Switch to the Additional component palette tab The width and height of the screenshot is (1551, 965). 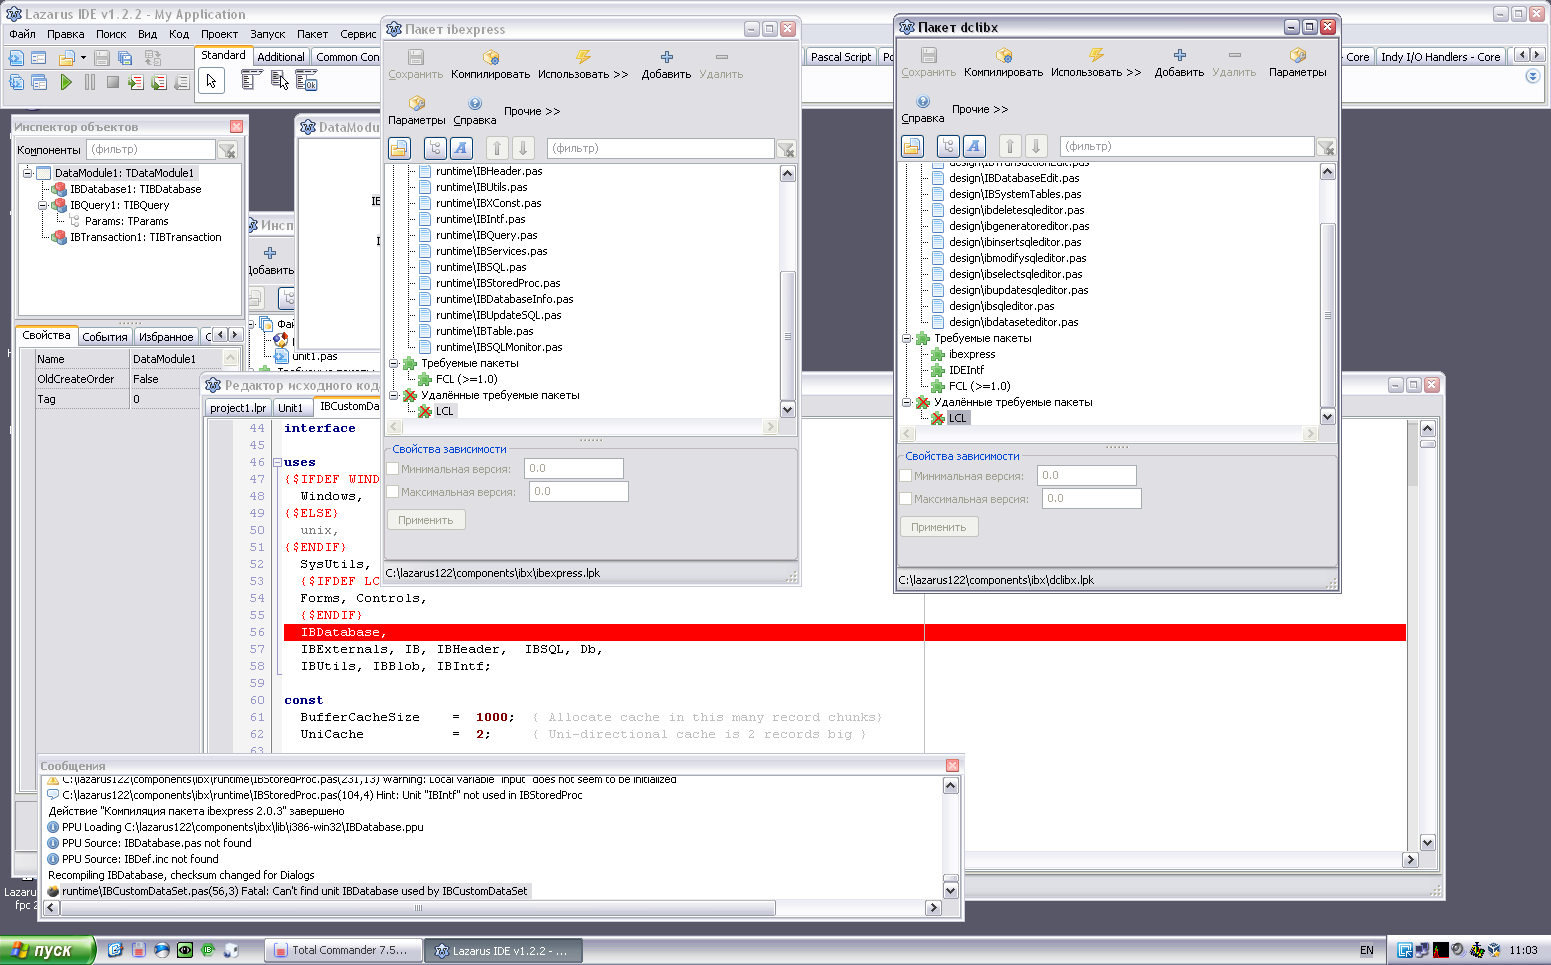281,57
